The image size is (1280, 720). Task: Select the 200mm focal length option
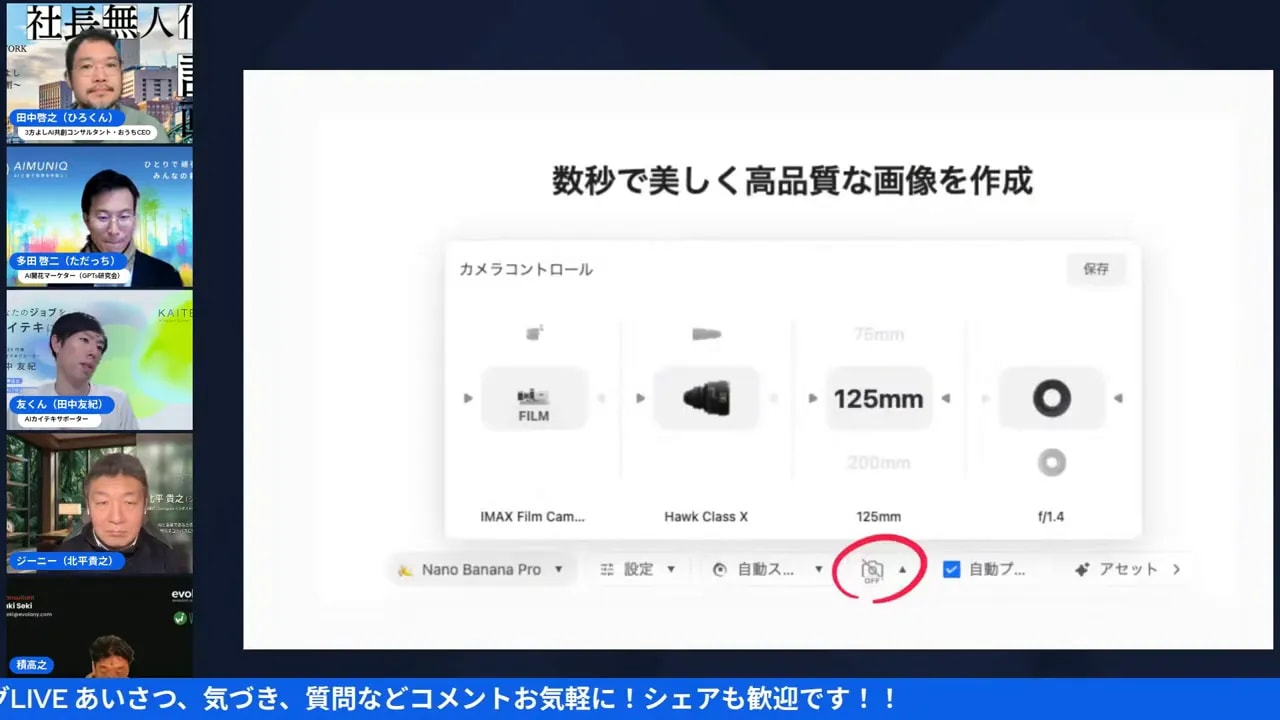click(x=878, y=462)
